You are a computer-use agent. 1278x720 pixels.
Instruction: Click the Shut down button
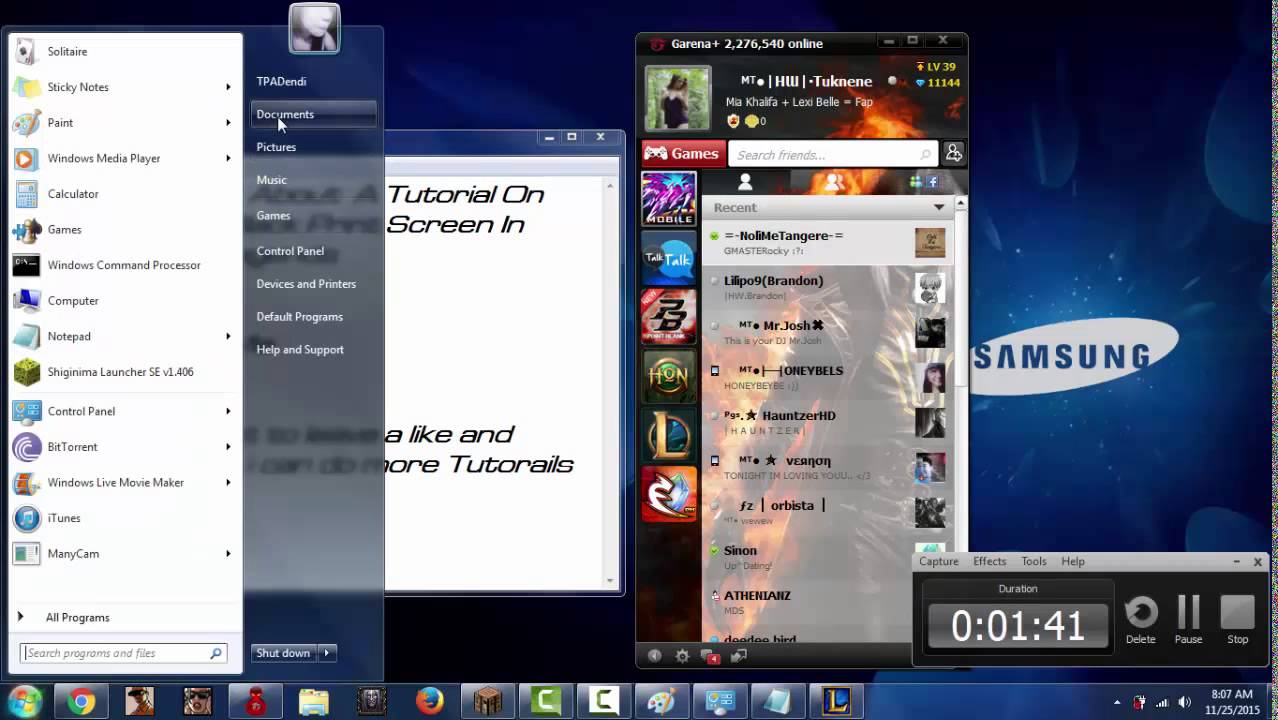(283, 653)
